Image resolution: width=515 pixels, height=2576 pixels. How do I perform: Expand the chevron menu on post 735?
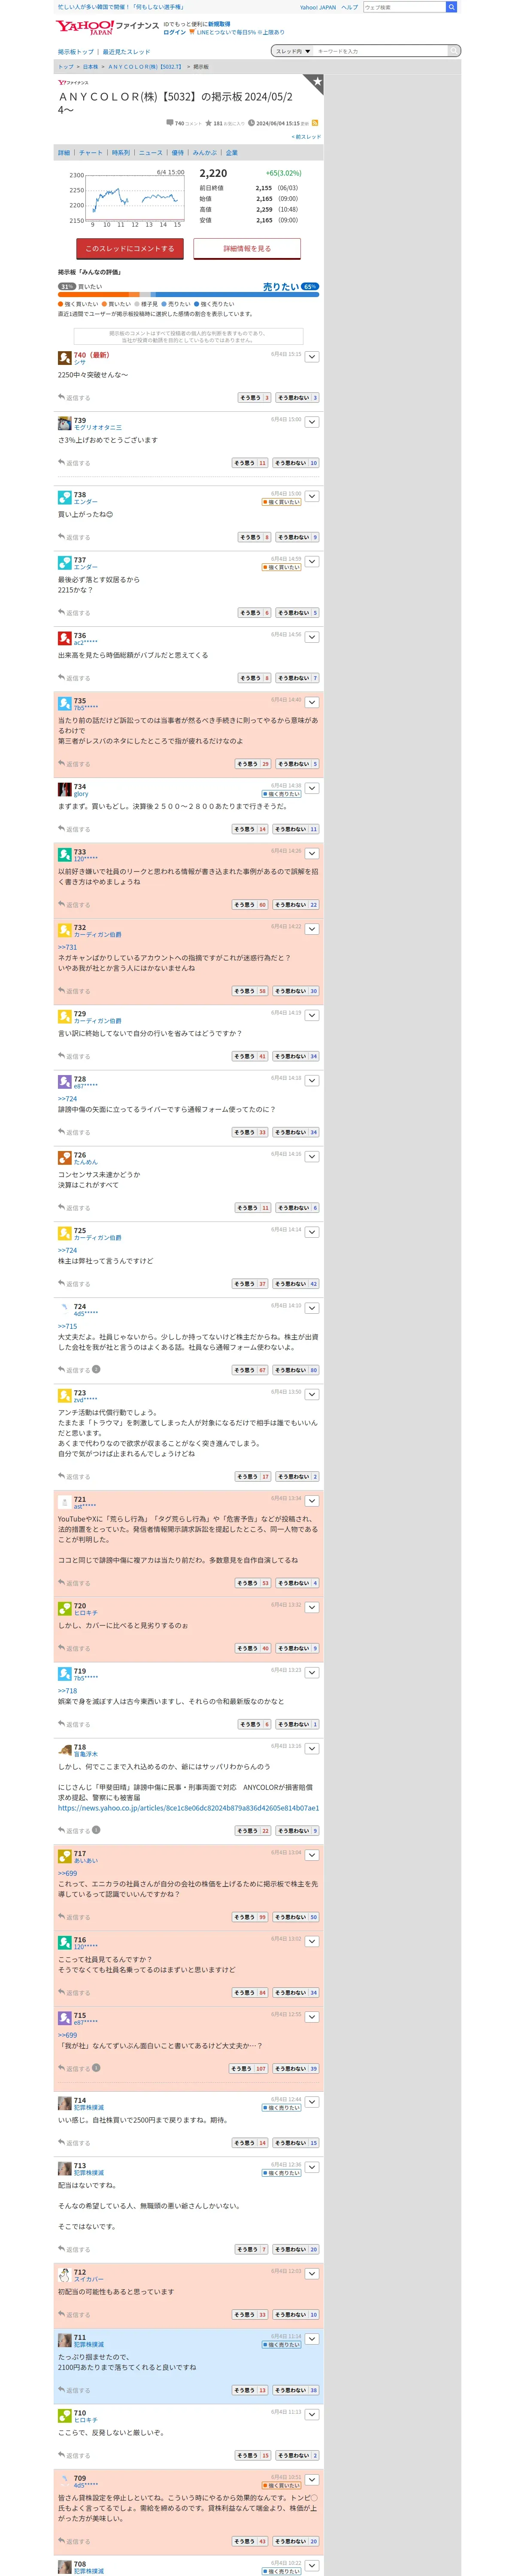(312, 703)
